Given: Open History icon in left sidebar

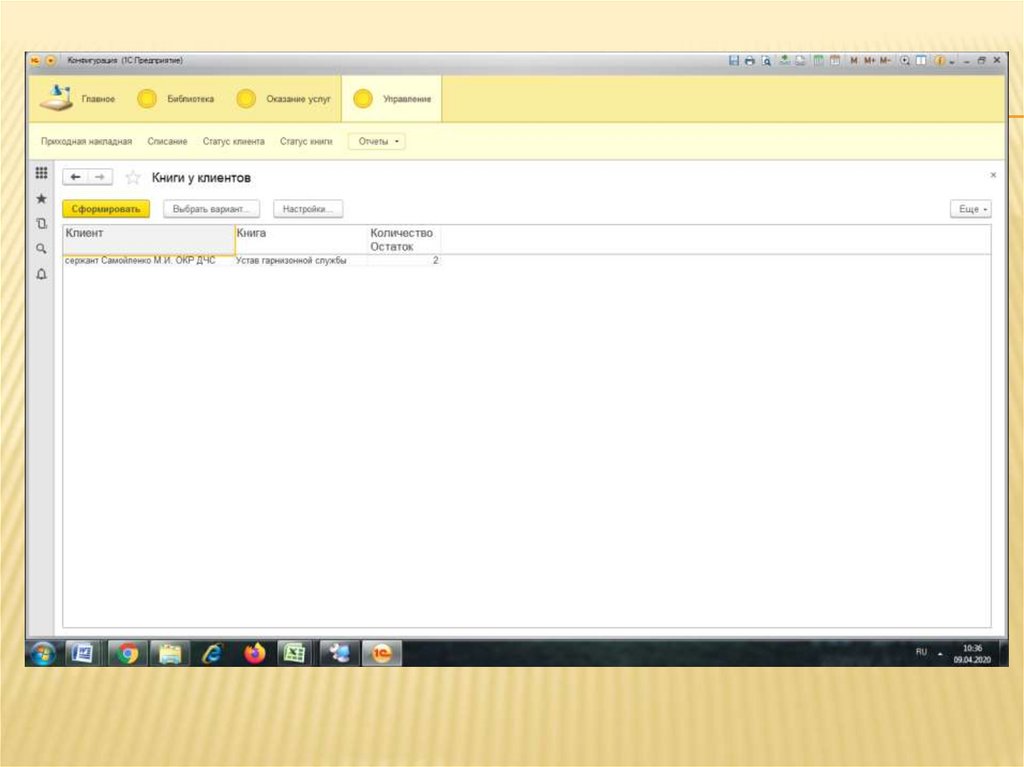Looking at the screenshot, I should tap(41, 223).
